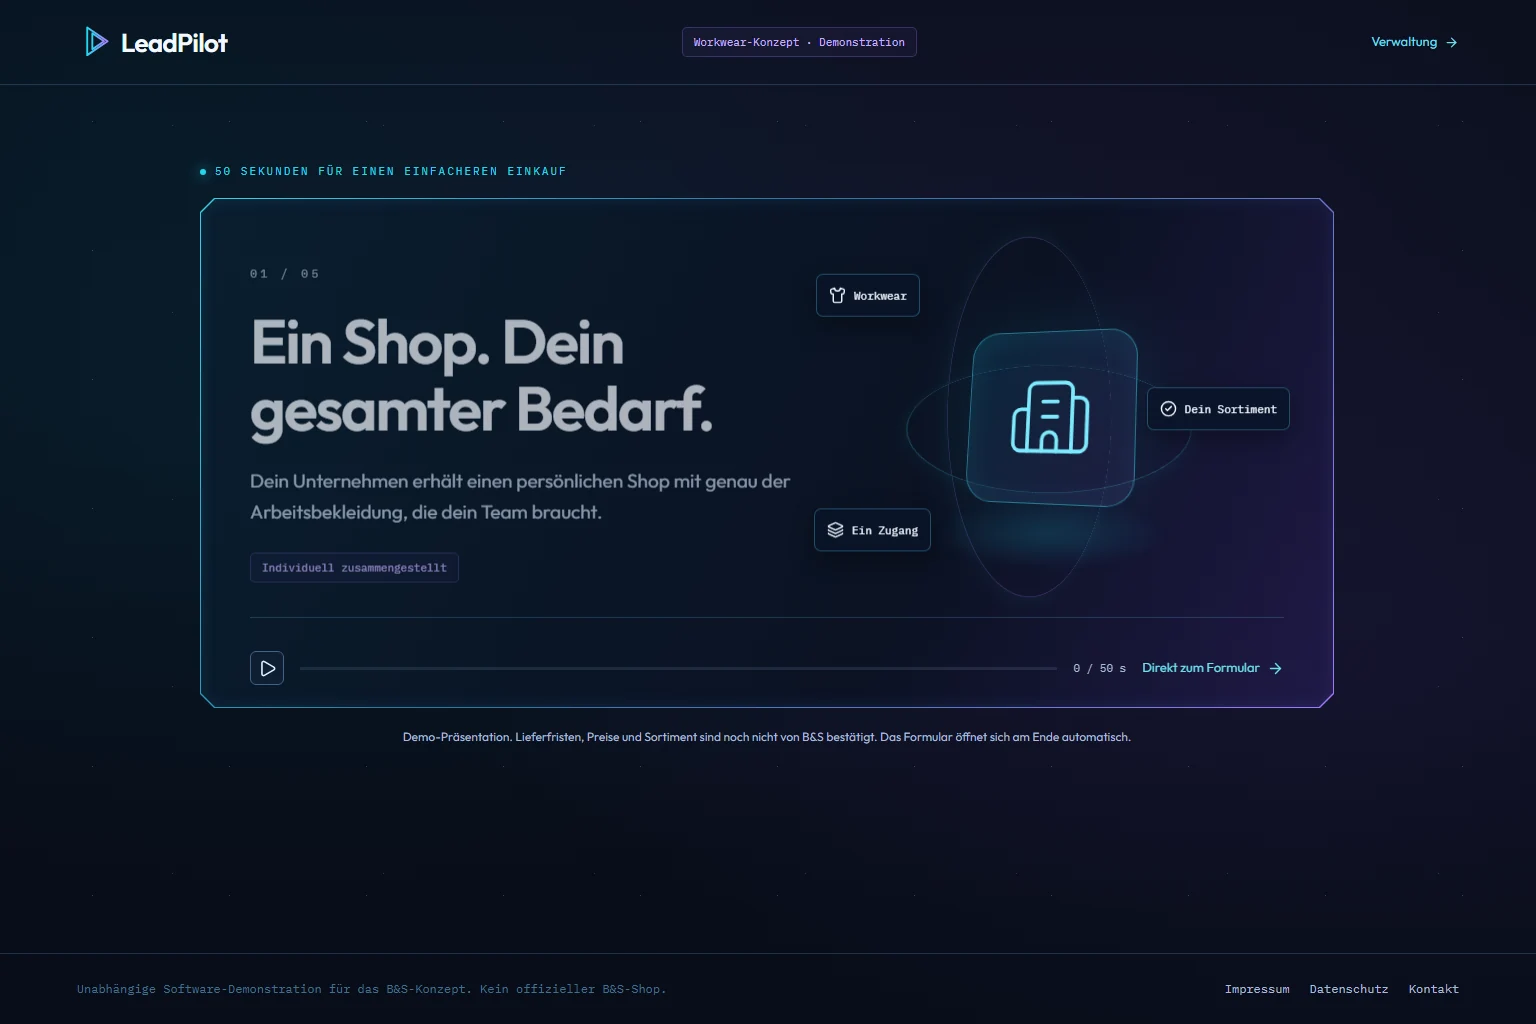Jump to form via Direkt zum Formular
The width and height of the screenshot is (1536, 1024).
point(1212,668)
